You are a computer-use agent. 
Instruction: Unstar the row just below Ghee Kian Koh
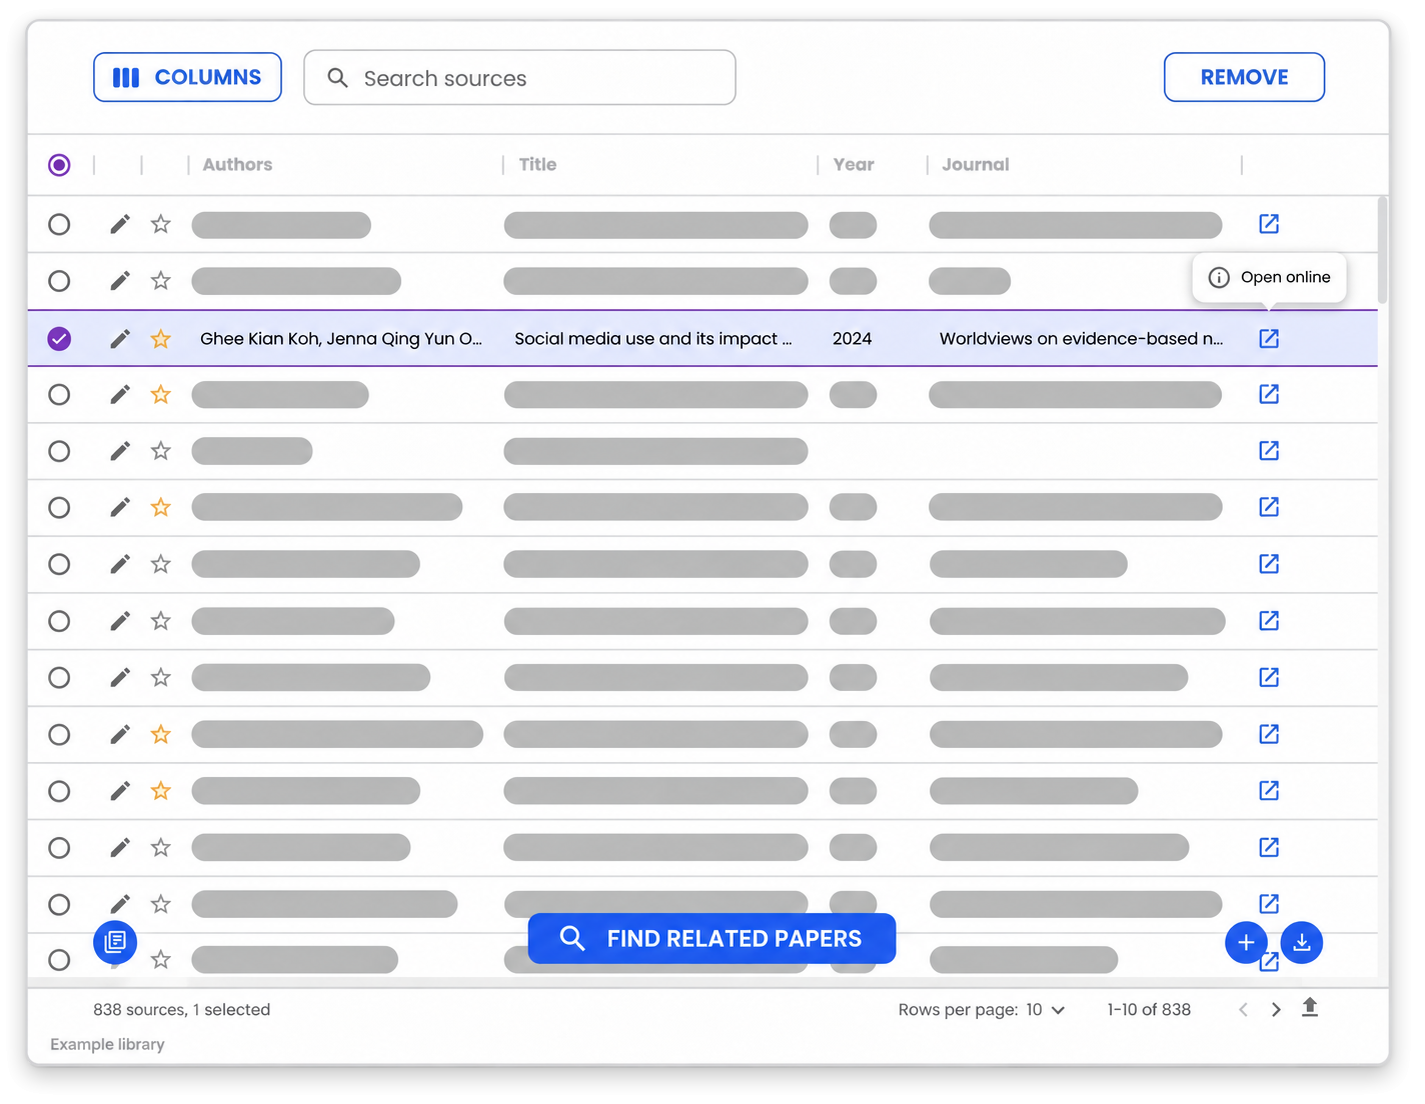(161, 394)
